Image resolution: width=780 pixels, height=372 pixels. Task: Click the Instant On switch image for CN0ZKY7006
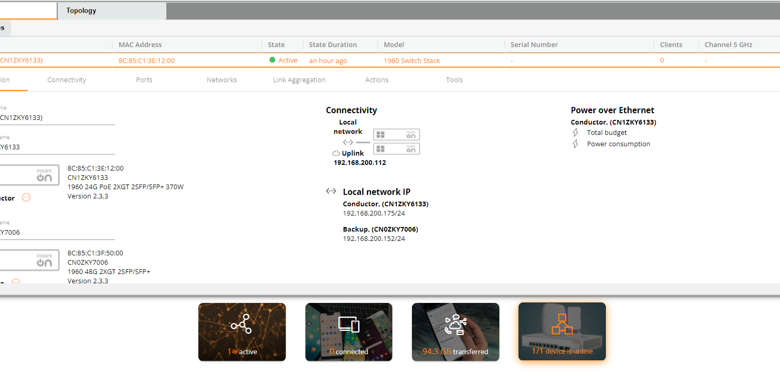(29, 260)
